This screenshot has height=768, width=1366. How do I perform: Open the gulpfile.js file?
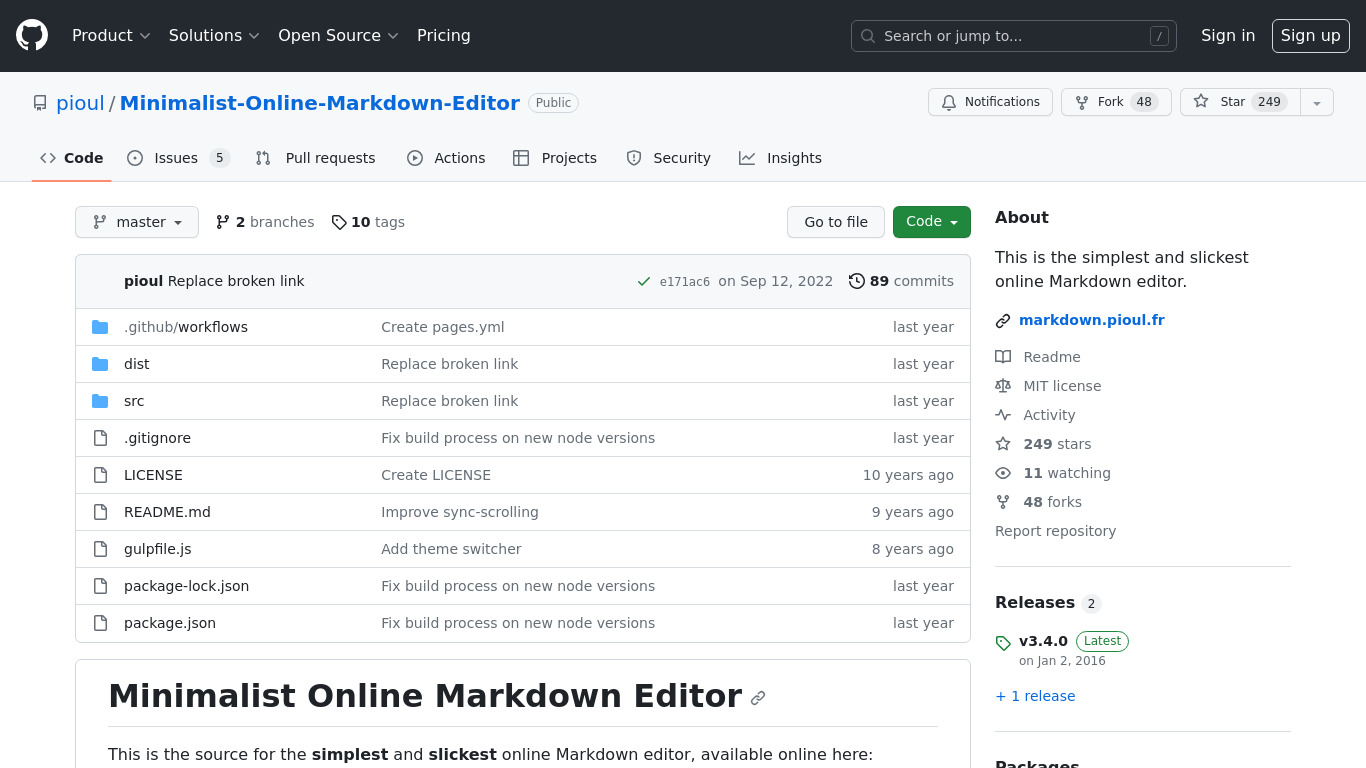click(157, 549)
